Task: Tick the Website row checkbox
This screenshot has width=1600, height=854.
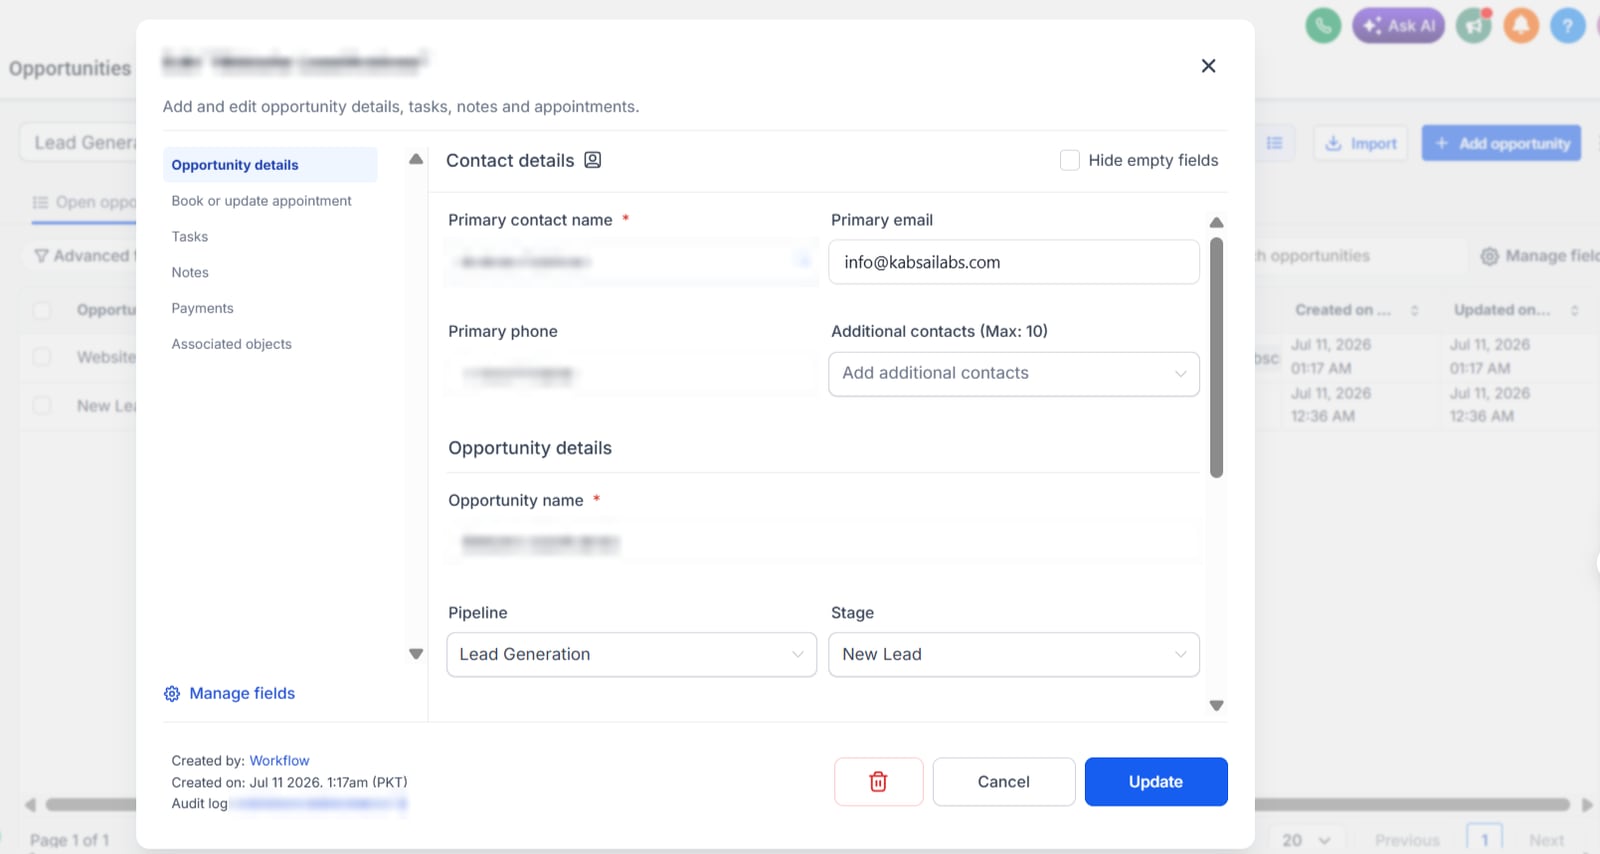Action: click(42, 357)
